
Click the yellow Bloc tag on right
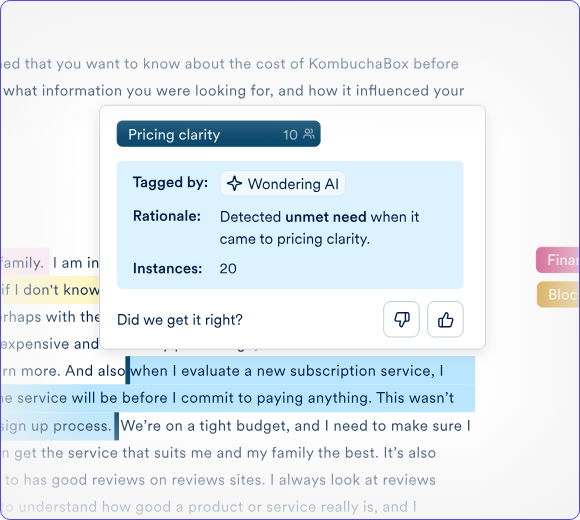558,294
